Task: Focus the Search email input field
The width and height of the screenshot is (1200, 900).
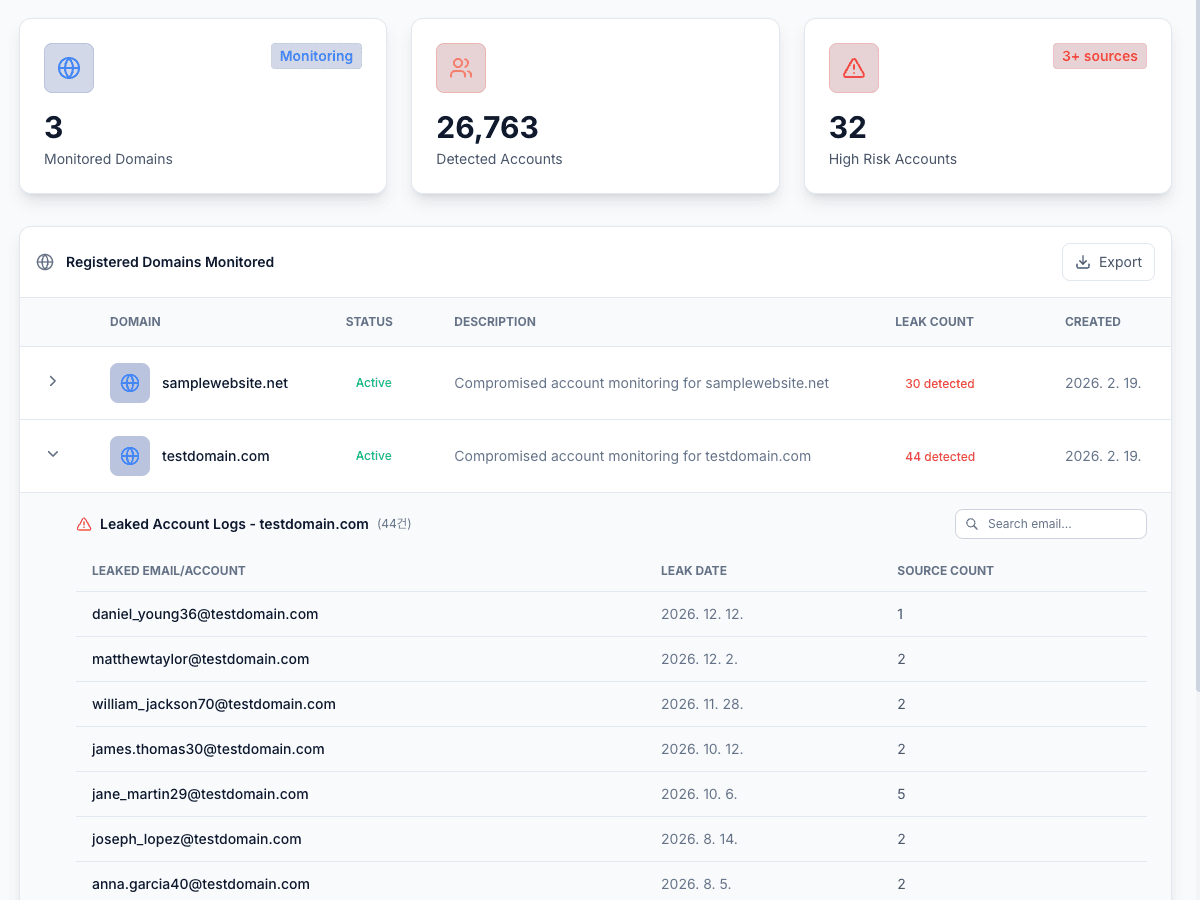Action: [1060, 524]
